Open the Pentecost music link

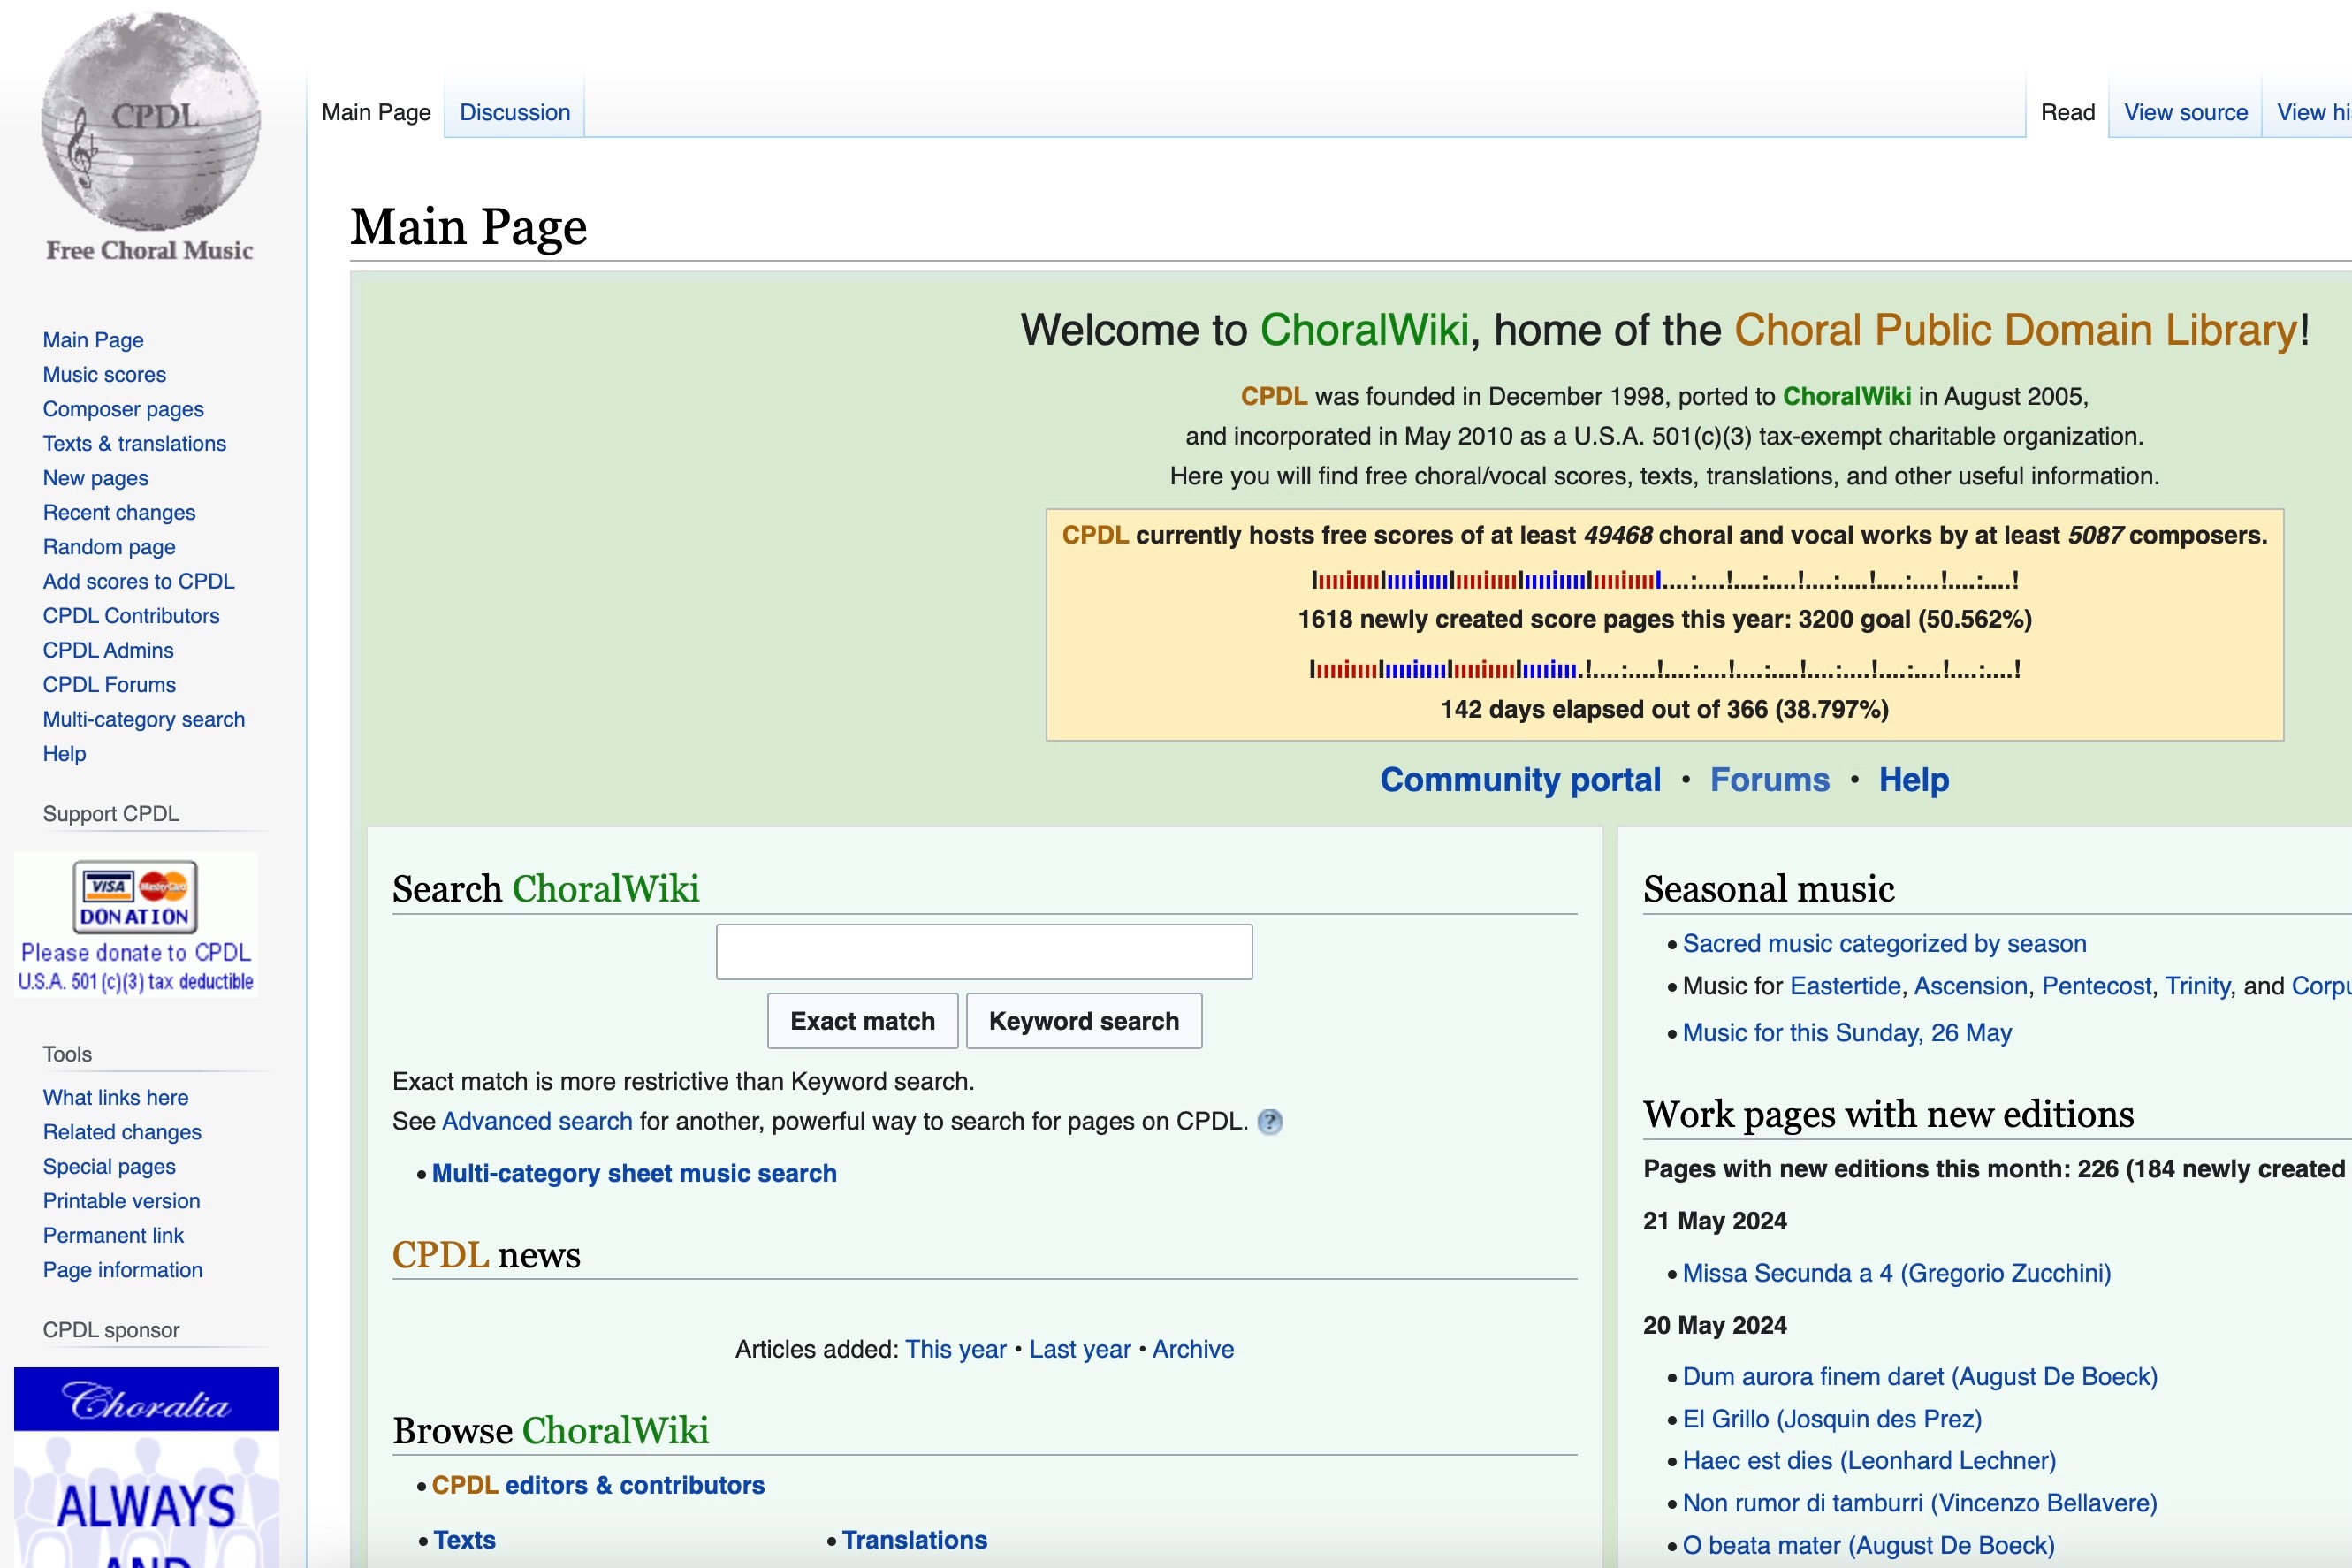coord(2096,987)
